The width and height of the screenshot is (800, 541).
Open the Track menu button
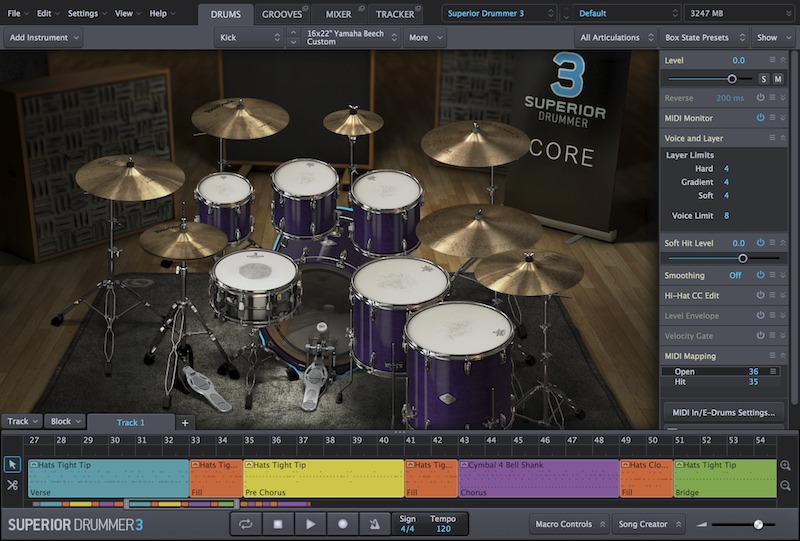pyautogui.click(x=21, y=421)
